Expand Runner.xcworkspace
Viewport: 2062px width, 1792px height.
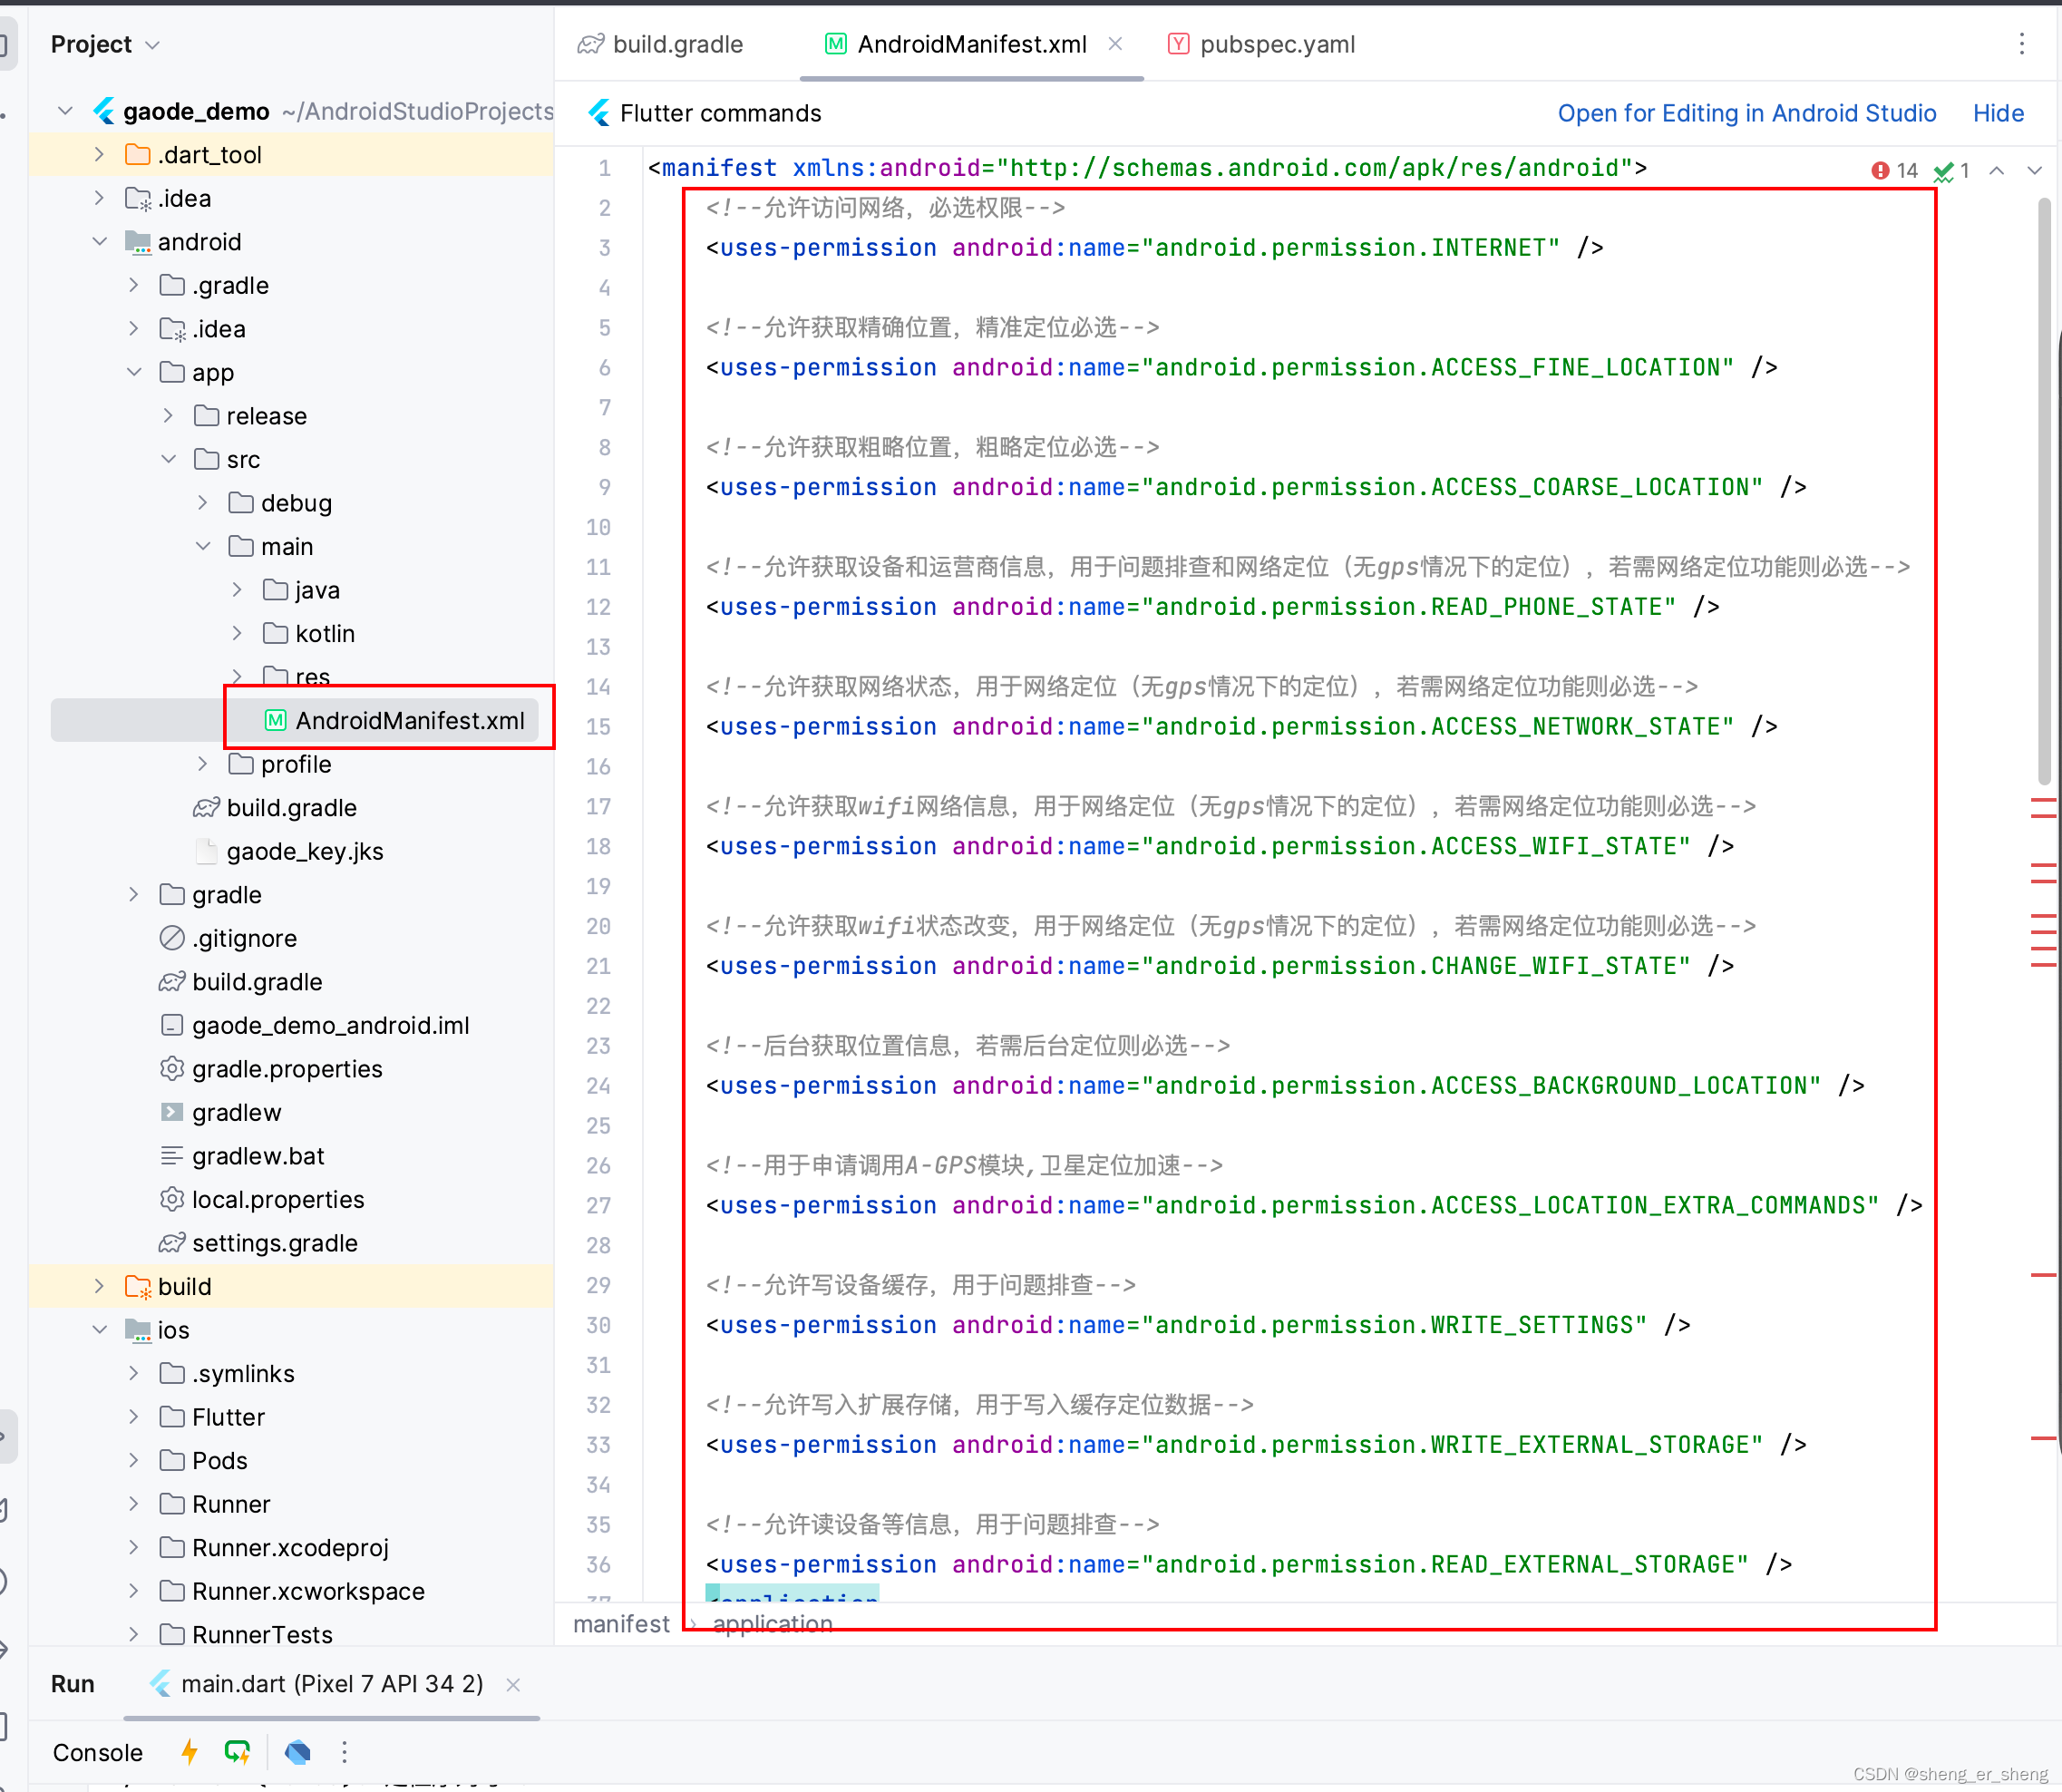[134, 1590]
